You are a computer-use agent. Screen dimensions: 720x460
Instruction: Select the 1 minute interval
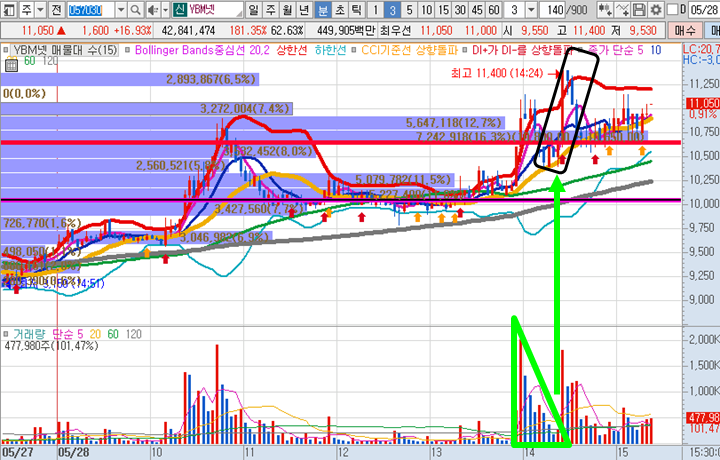376,10
